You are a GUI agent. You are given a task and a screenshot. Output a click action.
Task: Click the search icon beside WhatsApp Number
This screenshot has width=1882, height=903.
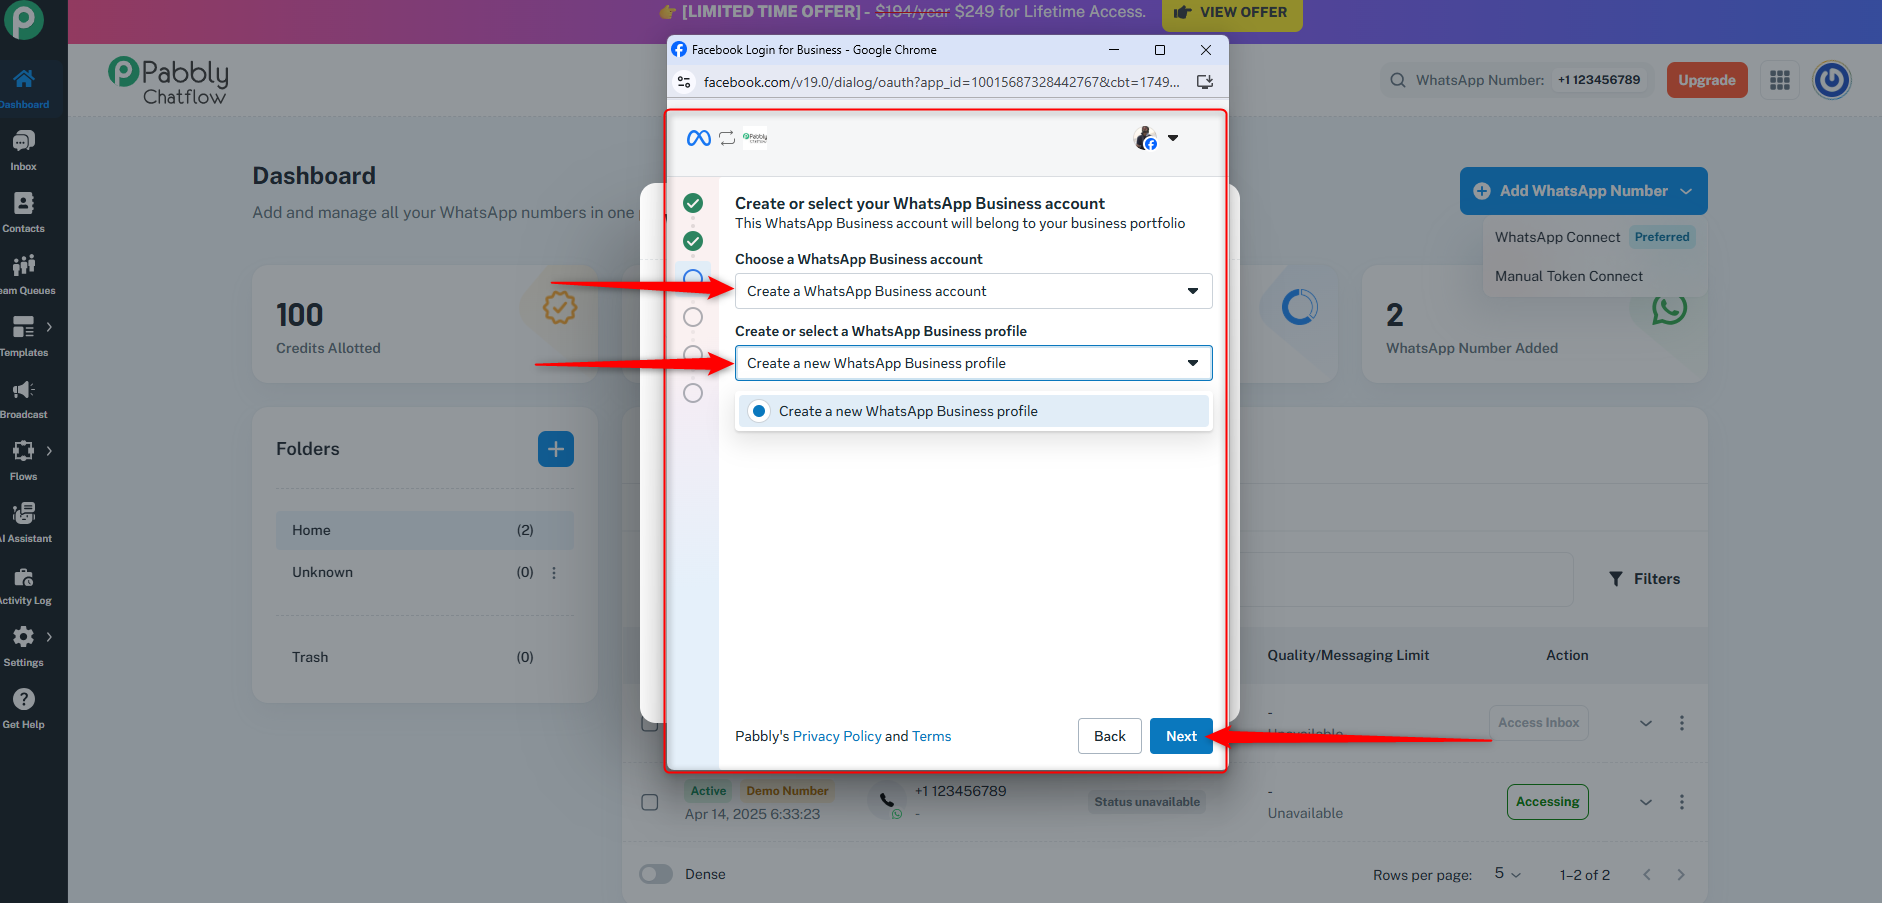click(x=1398, y=80)
